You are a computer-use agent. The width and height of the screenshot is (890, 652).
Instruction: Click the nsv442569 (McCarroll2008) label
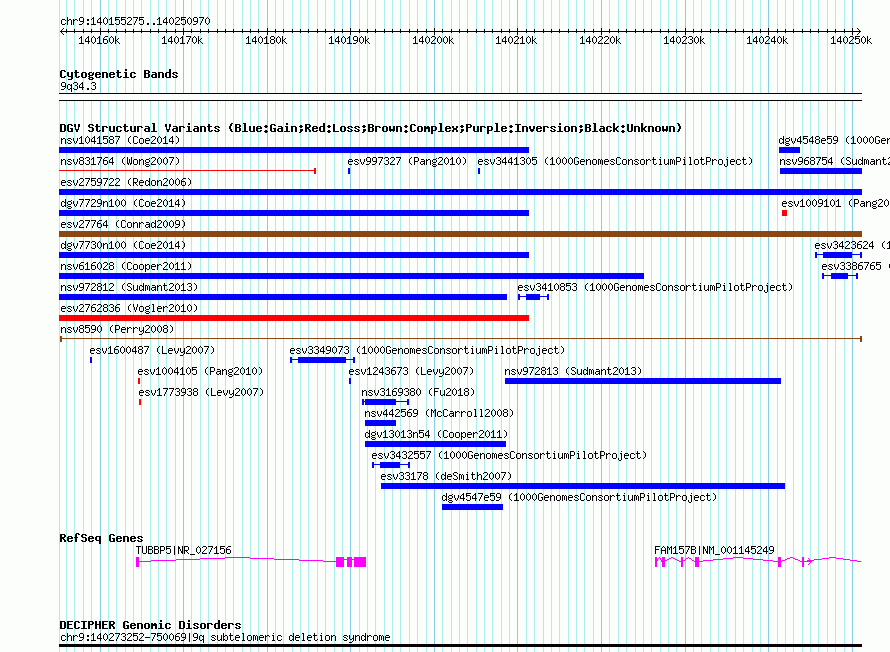click(439, 413)
